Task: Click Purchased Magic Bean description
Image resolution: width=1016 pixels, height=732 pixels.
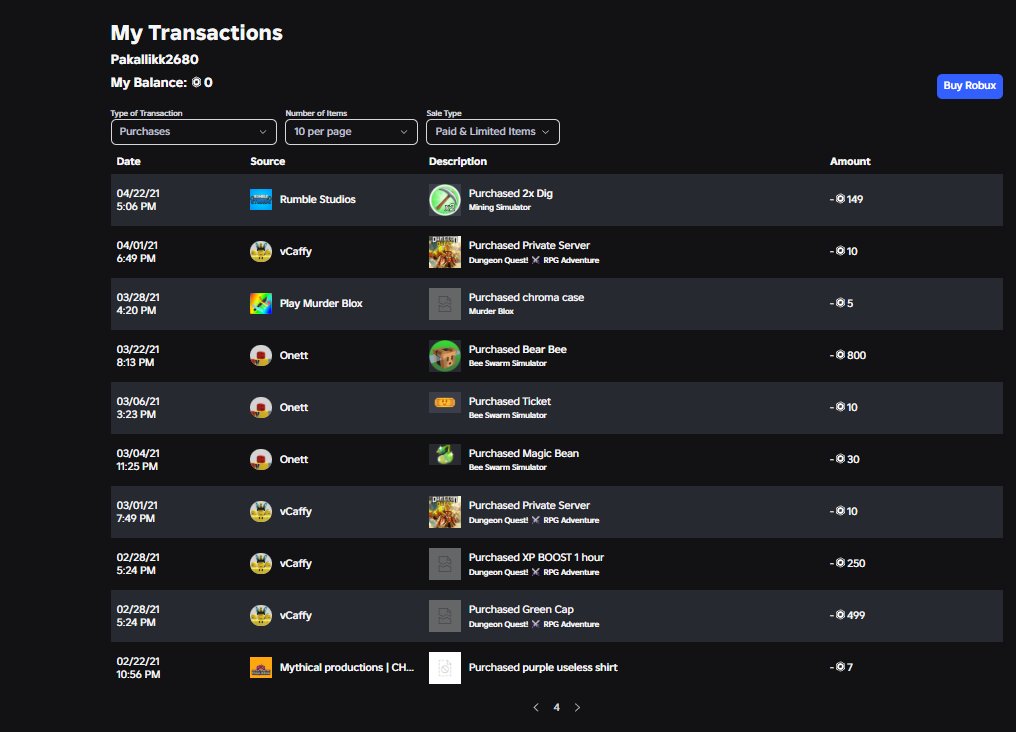Action: 524,453
